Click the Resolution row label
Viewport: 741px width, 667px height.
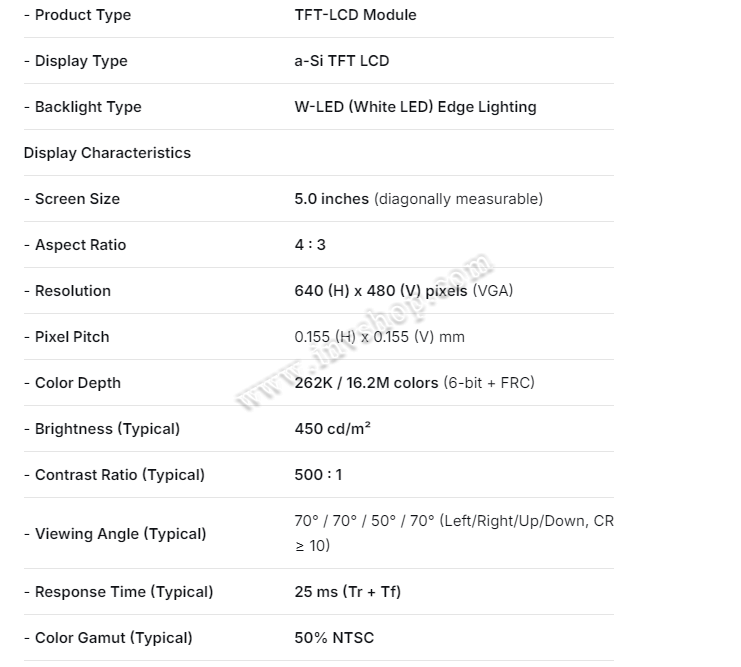click(72, 291)
